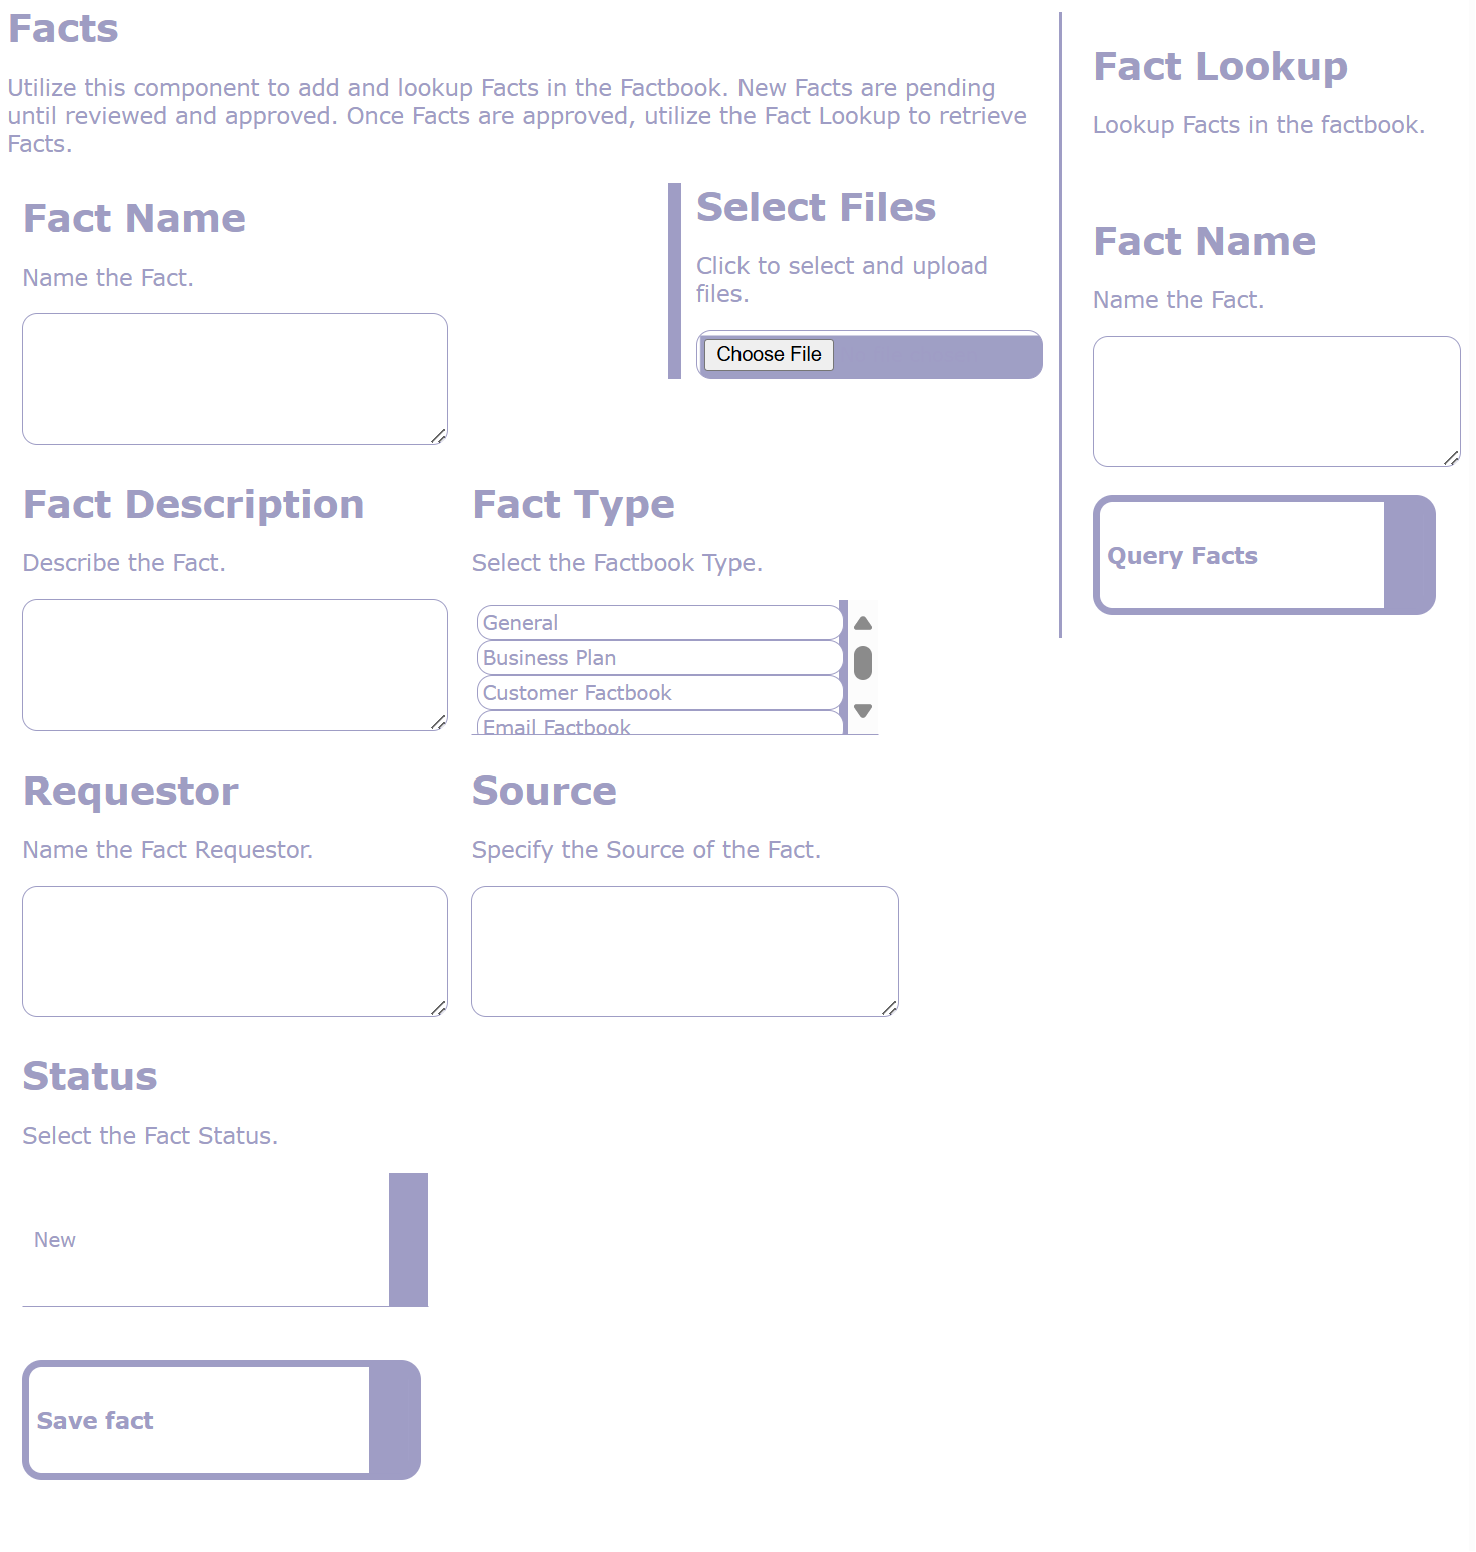Click into the Fact Description text area
This screenshot has height=1552, width=1476.
tap(235, 665)
